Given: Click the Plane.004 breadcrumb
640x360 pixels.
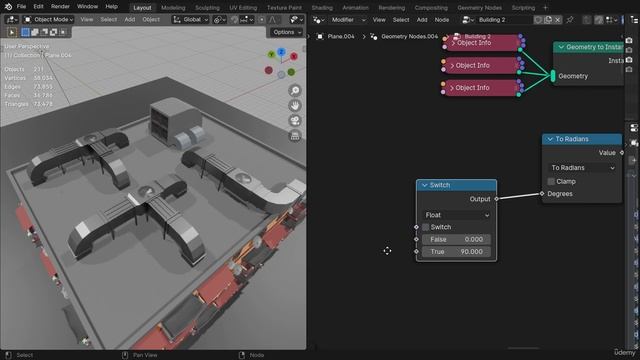Looking at the screenshot, I should coord(336,37).
